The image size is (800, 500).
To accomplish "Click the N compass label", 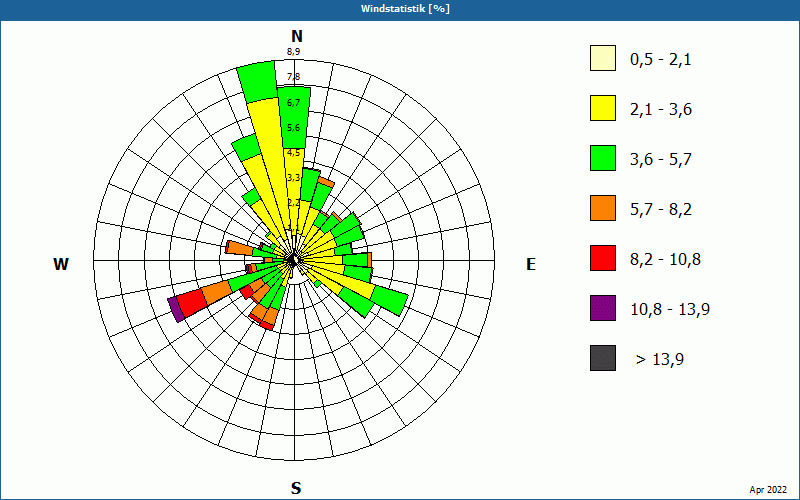I will pyautogui.click(x=297, y=36).
